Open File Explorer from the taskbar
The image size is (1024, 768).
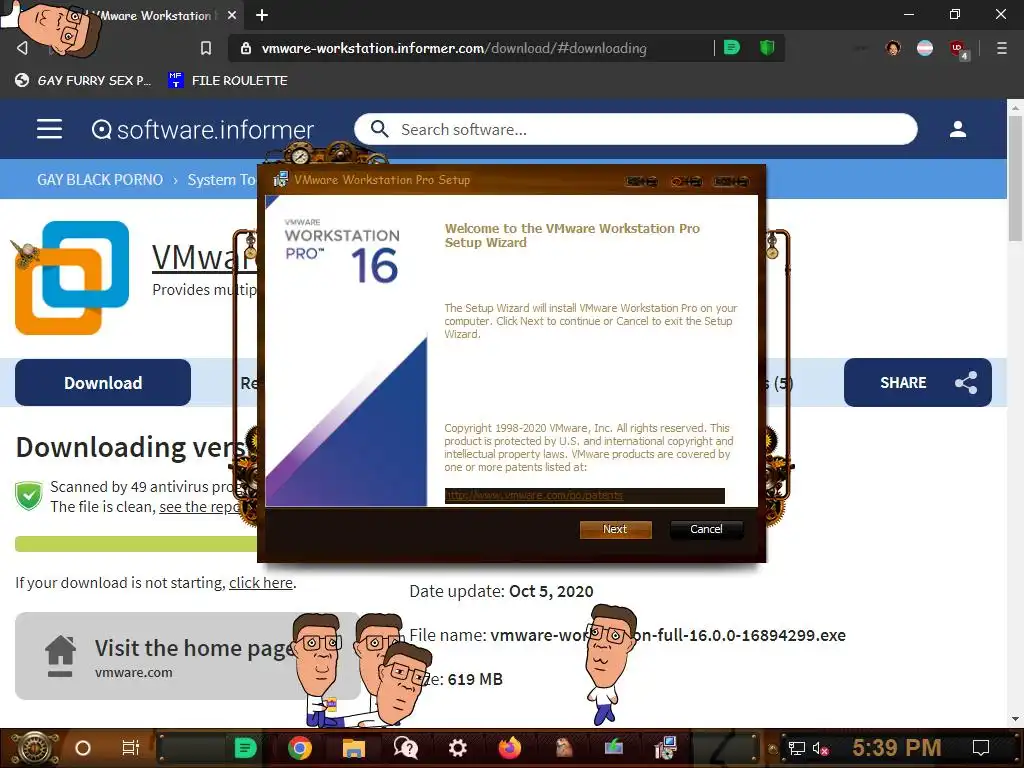(353, 748)
